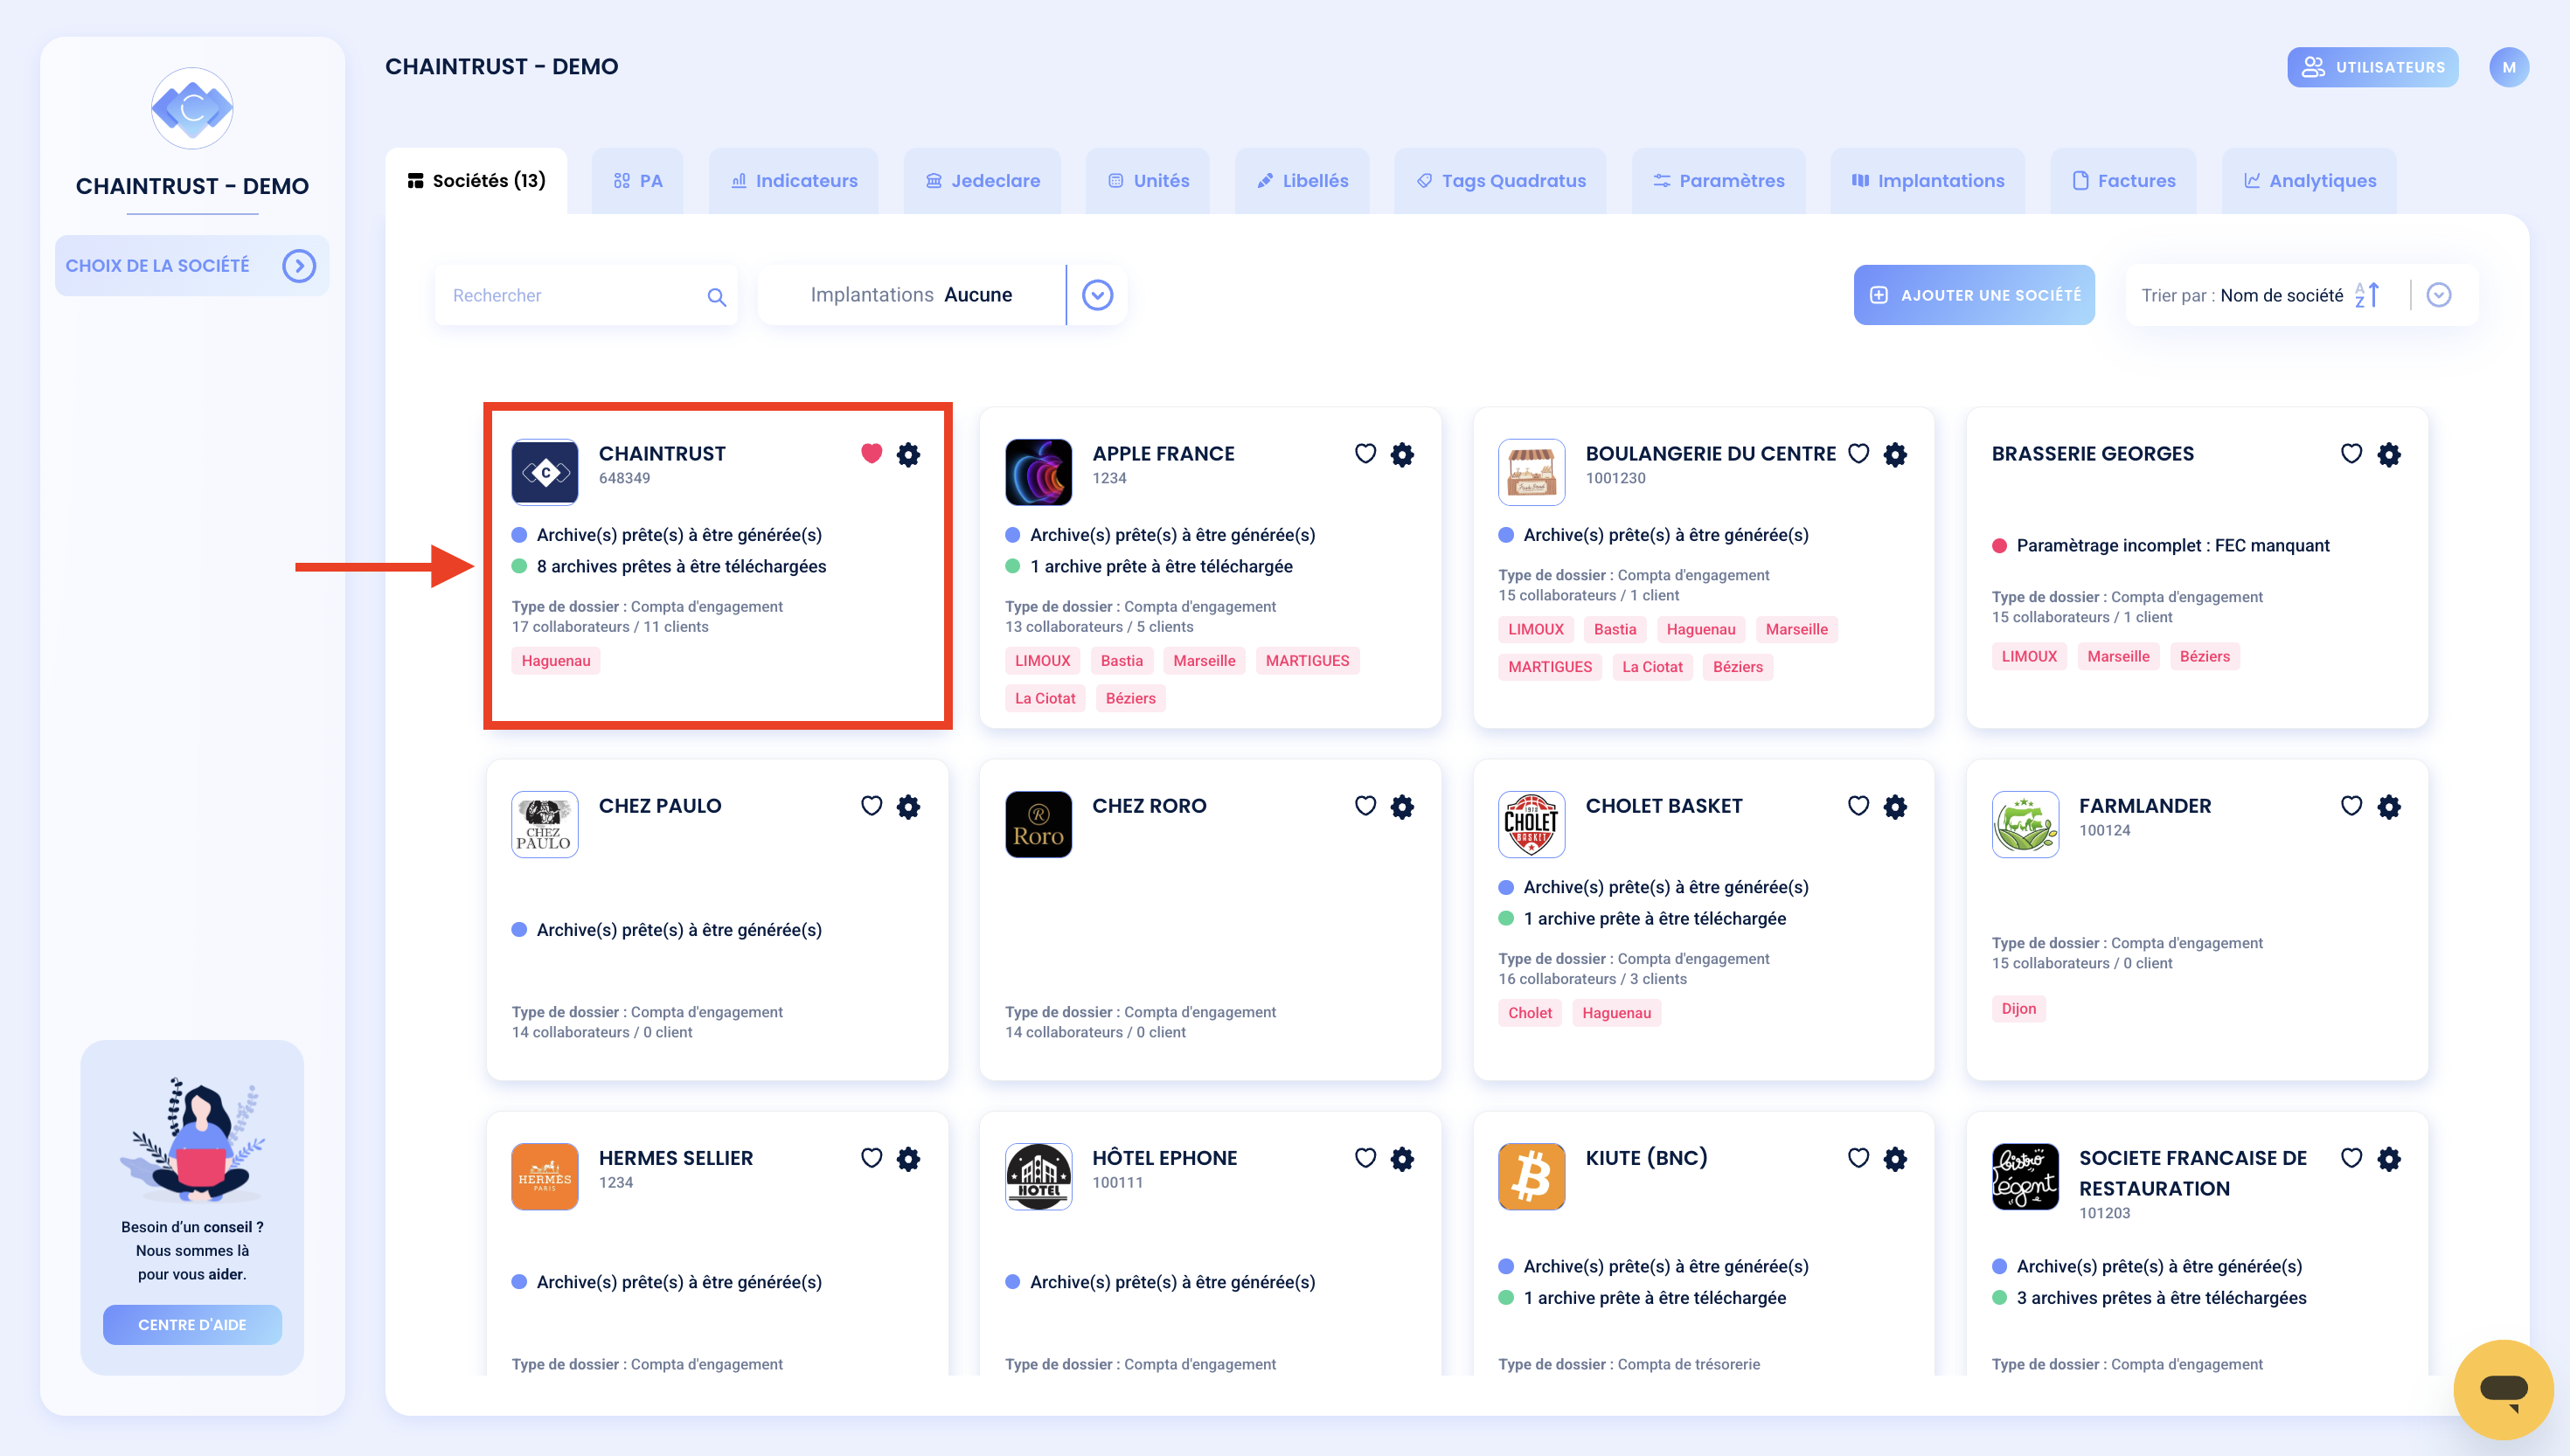Expand the Trier par sort dropdown
This screenshot has width=2570, height=1456.
[2438, 295]
